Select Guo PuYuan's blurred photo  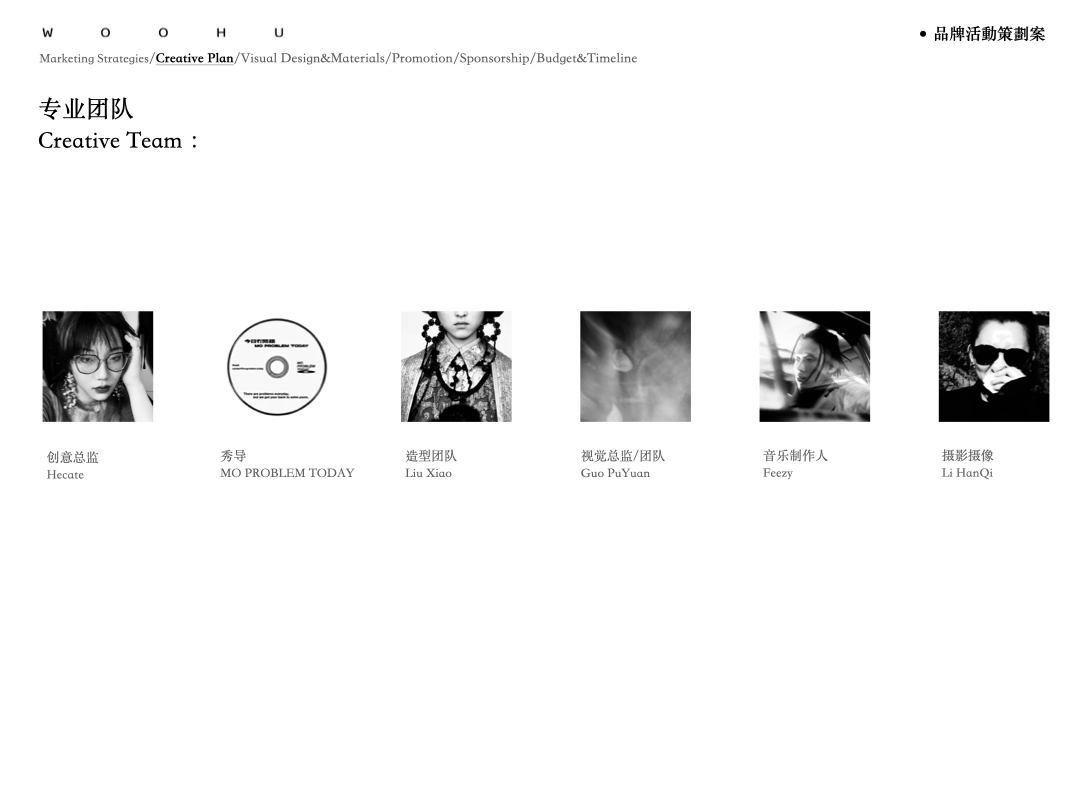click(x=635, y=366)
